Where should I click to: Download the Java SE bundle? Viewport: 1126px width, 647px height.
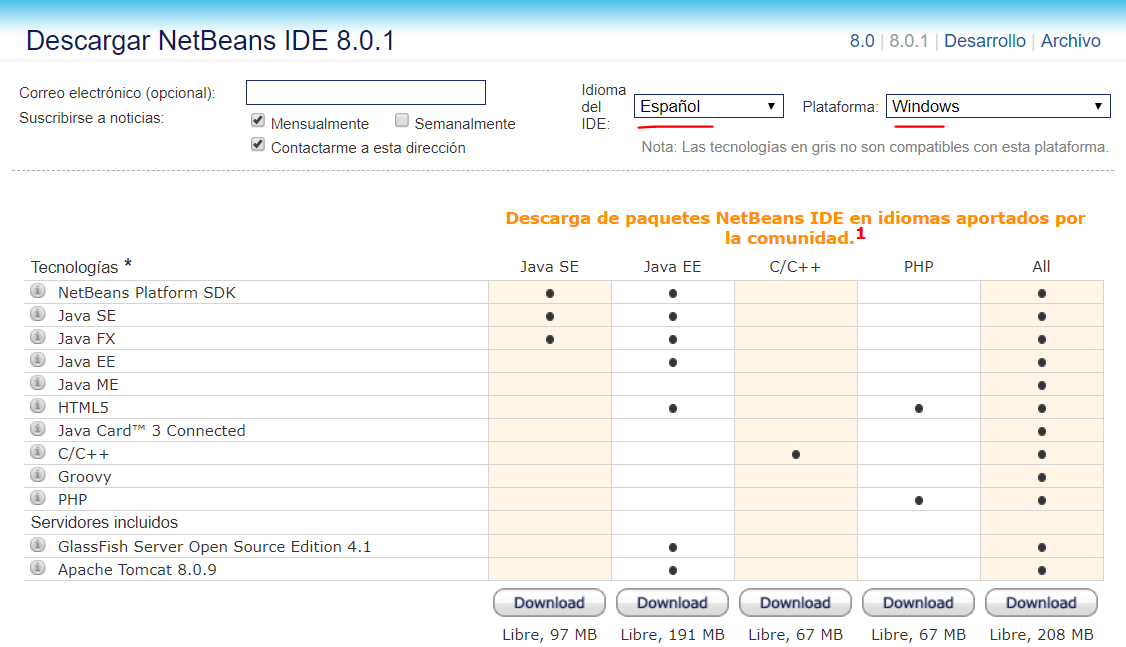(x=549, y=603)
